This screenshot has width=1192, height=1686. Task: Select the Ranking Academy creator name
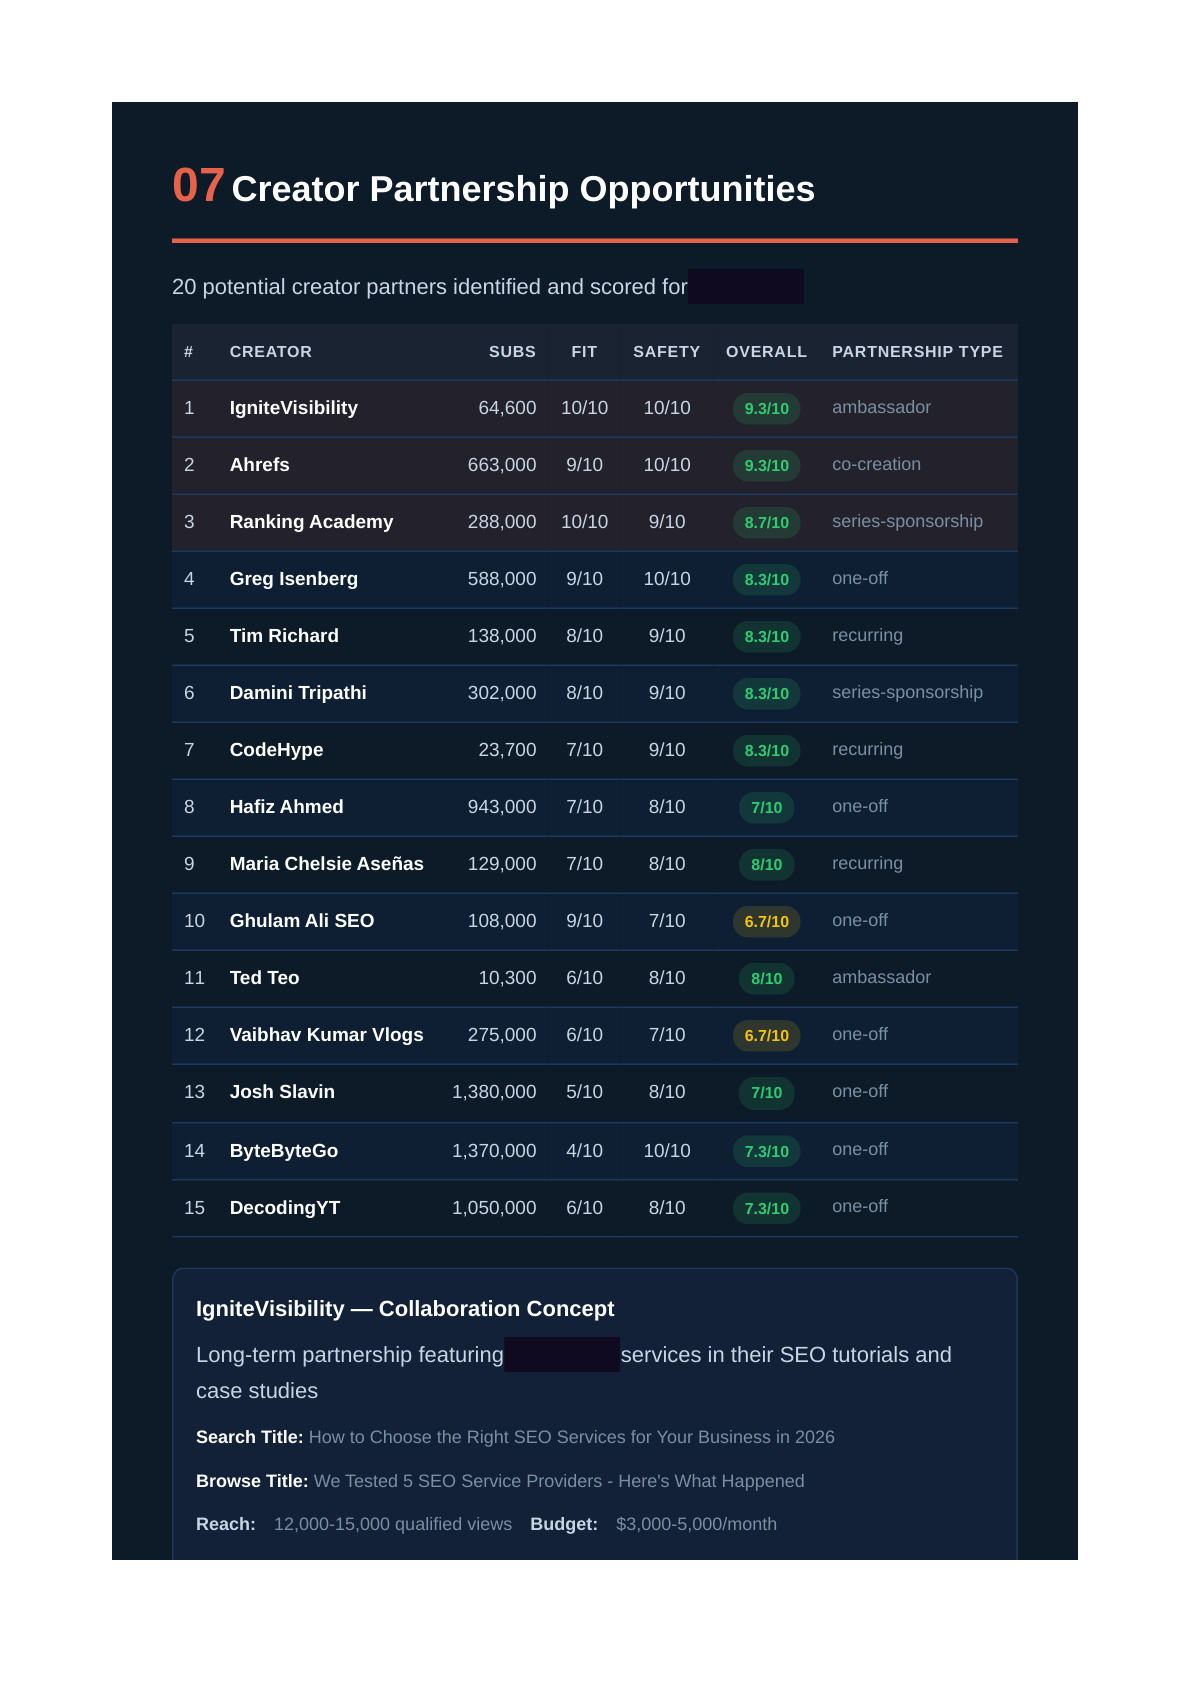pos(311,522)
